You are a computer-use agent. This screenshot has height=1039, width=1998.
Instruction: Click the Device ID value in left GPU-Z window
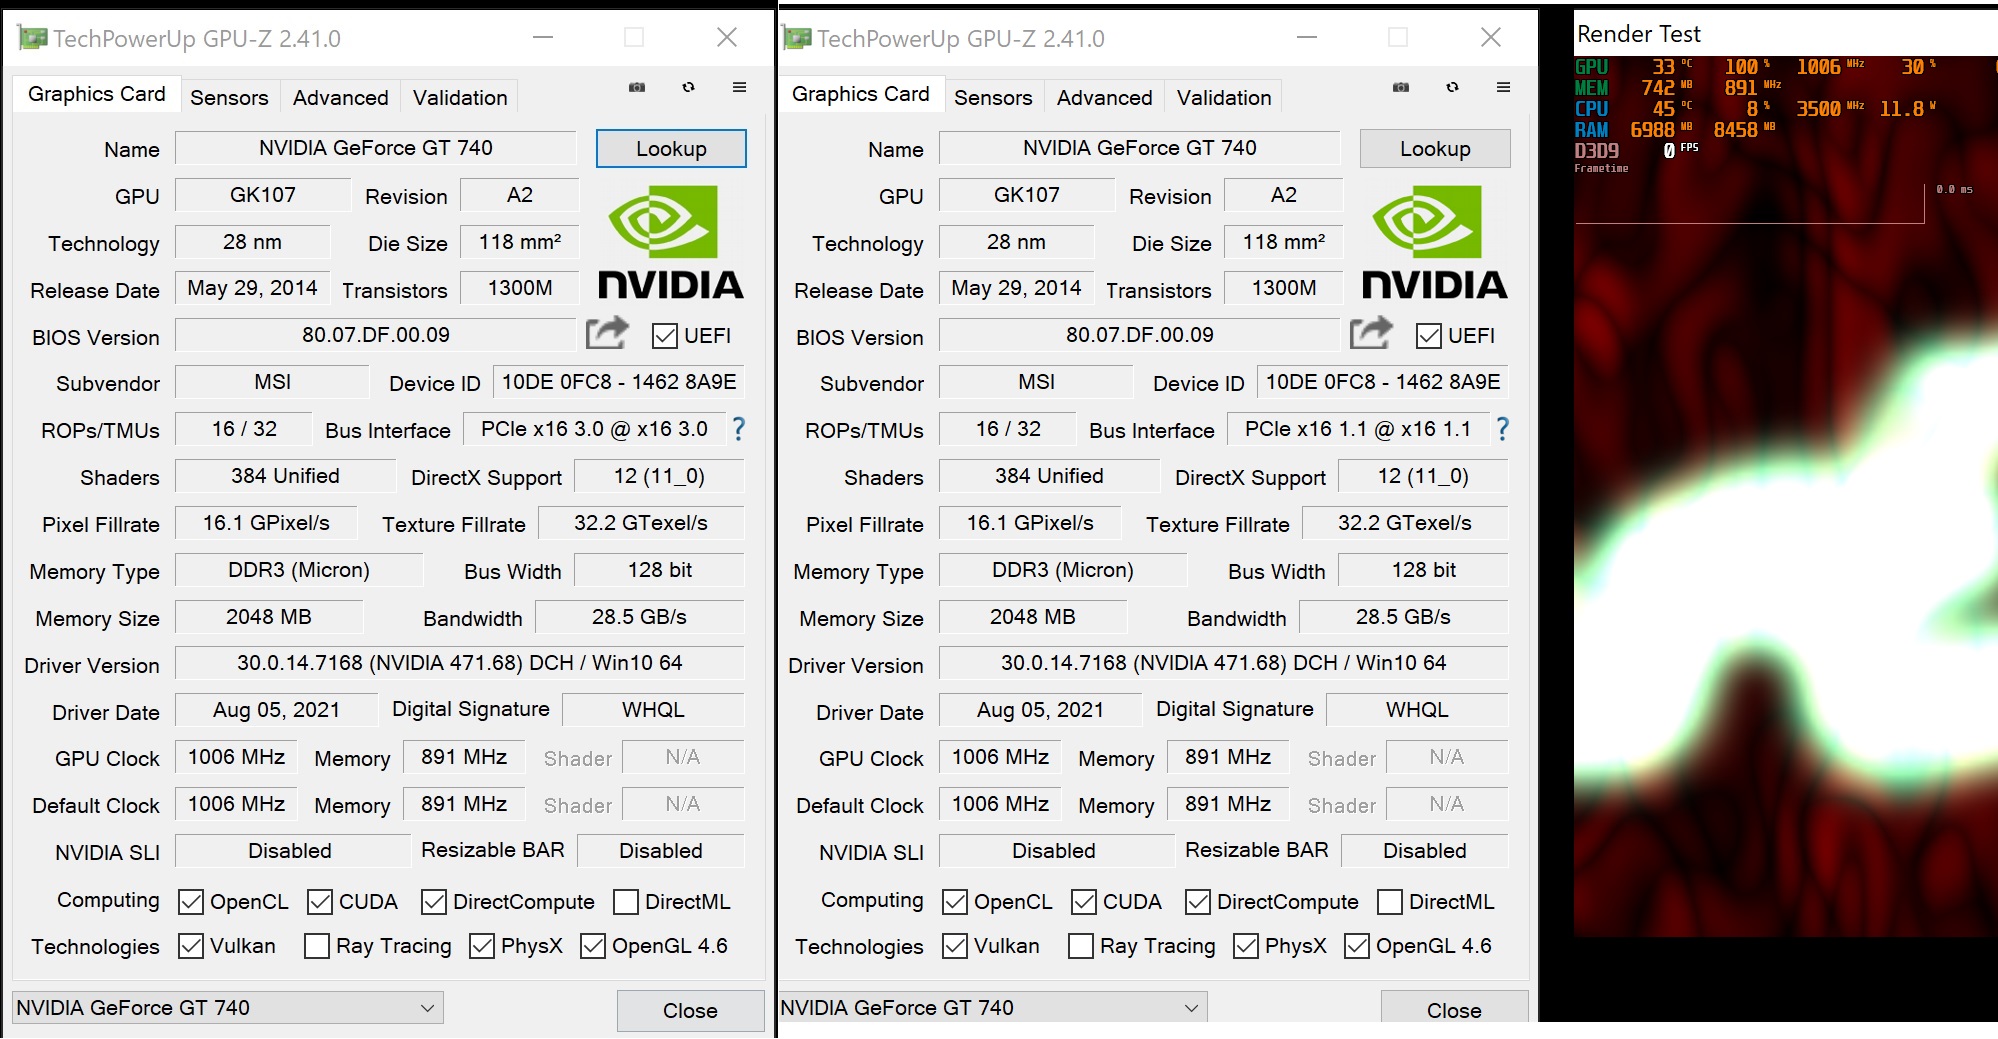[619, 382]
